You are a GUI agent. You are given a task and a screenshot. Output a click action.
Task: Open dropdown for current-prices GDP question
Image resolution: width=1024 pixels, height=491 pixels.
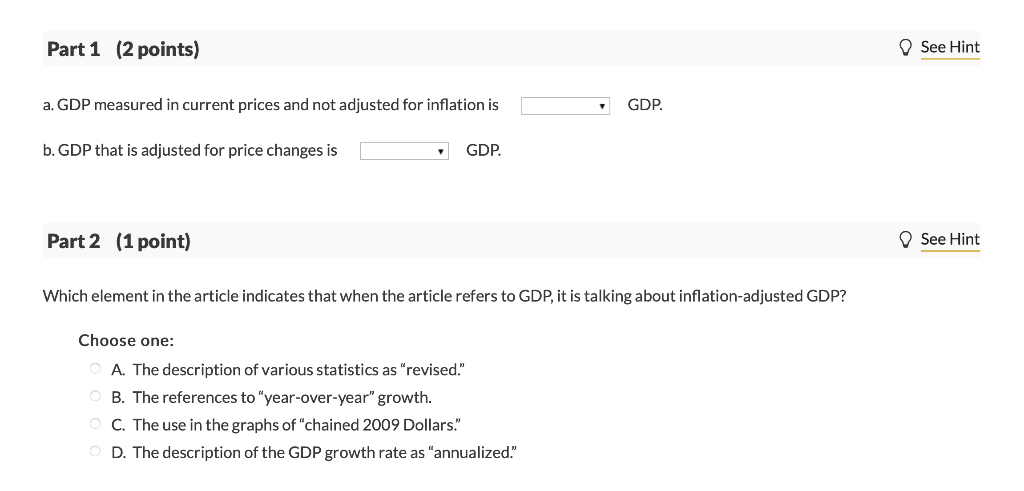click(565, 106)
